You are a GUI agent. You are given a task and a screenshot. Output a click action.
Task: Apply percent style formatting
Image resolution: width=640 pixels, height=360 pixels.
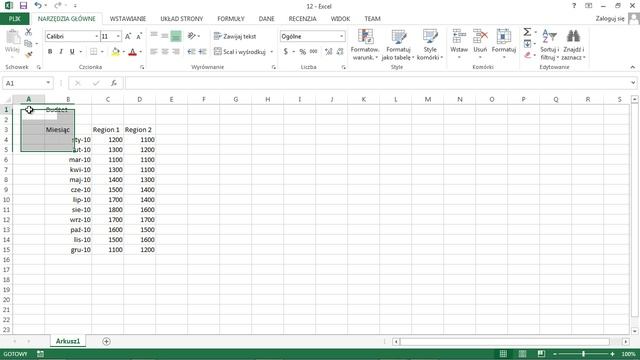(302, 52)
